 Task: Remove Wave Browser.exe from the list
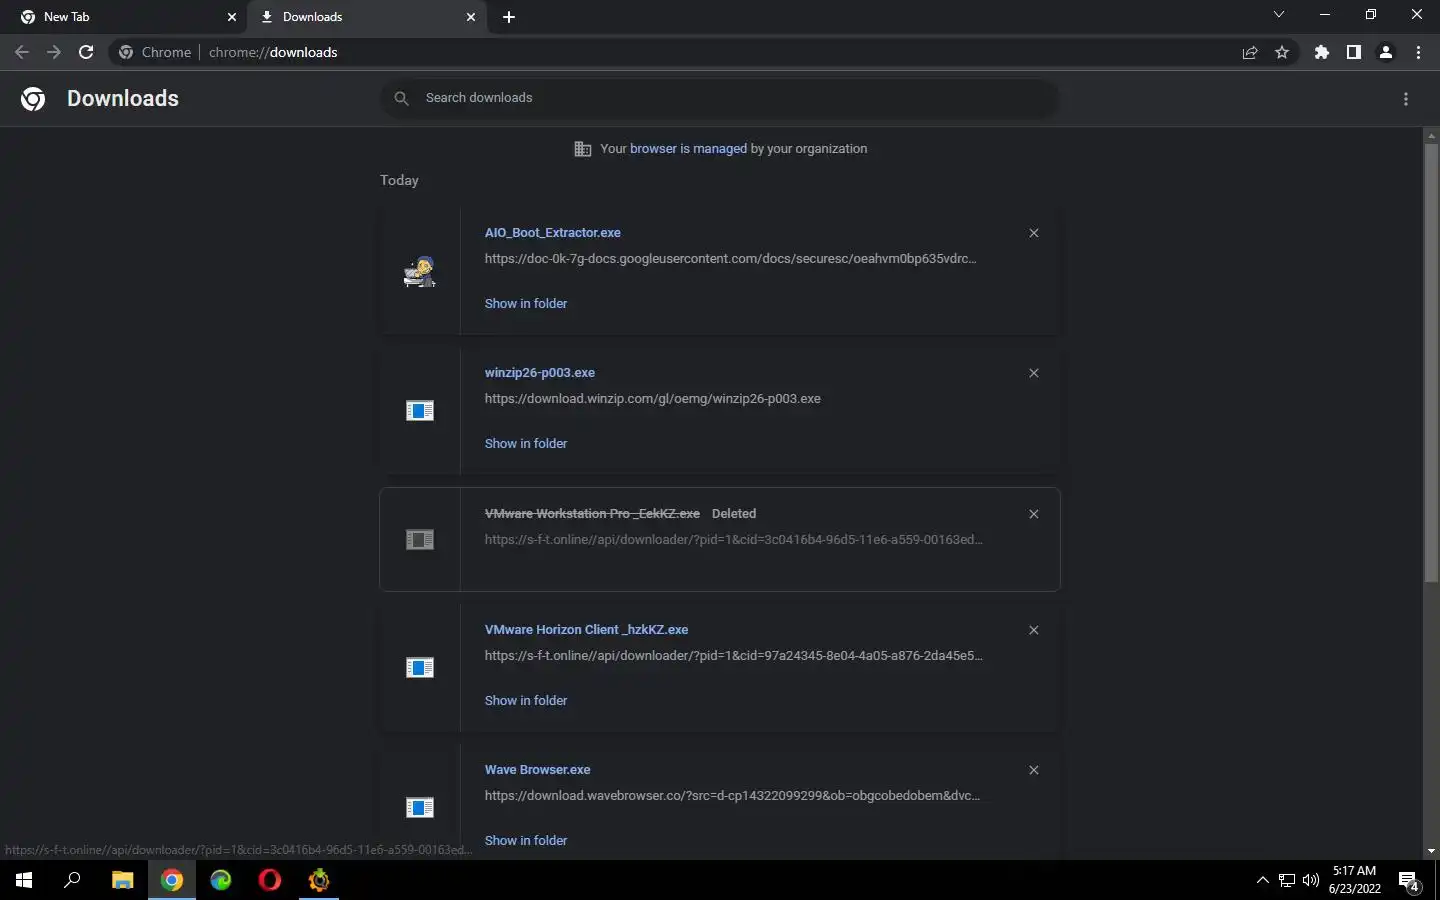click(1034, 770)
